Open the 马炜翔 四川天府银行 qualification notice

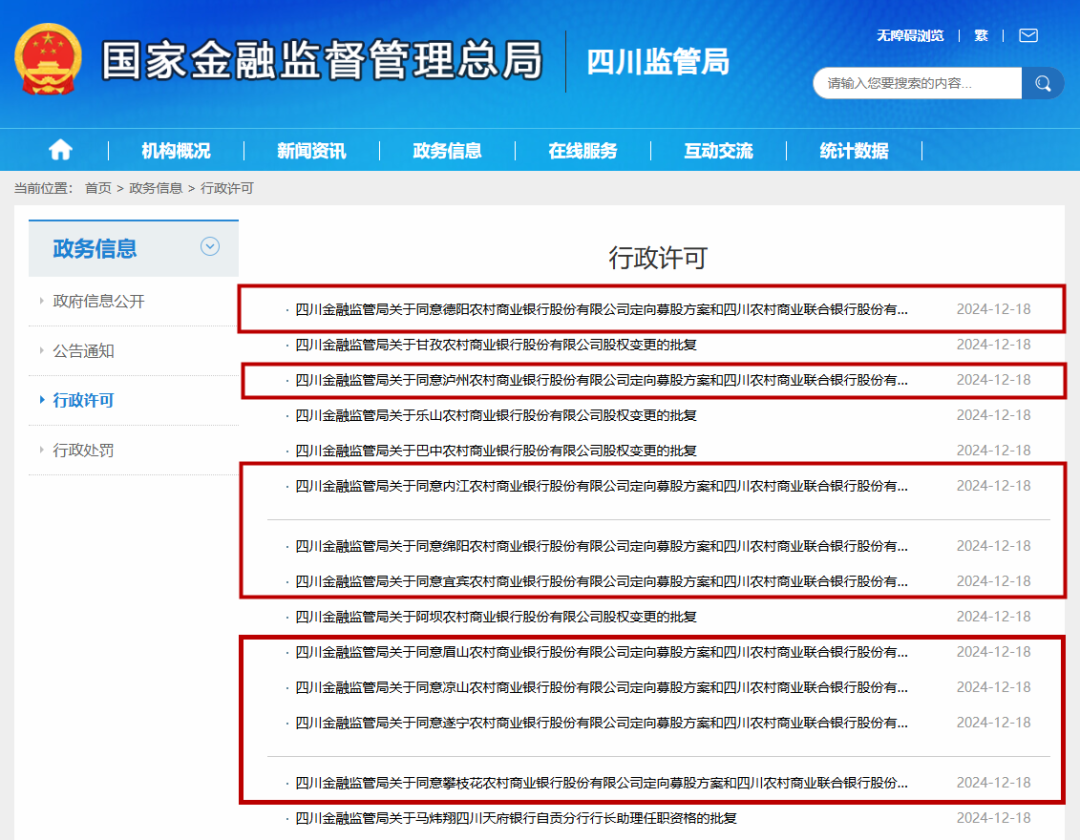tap(516, 818)
